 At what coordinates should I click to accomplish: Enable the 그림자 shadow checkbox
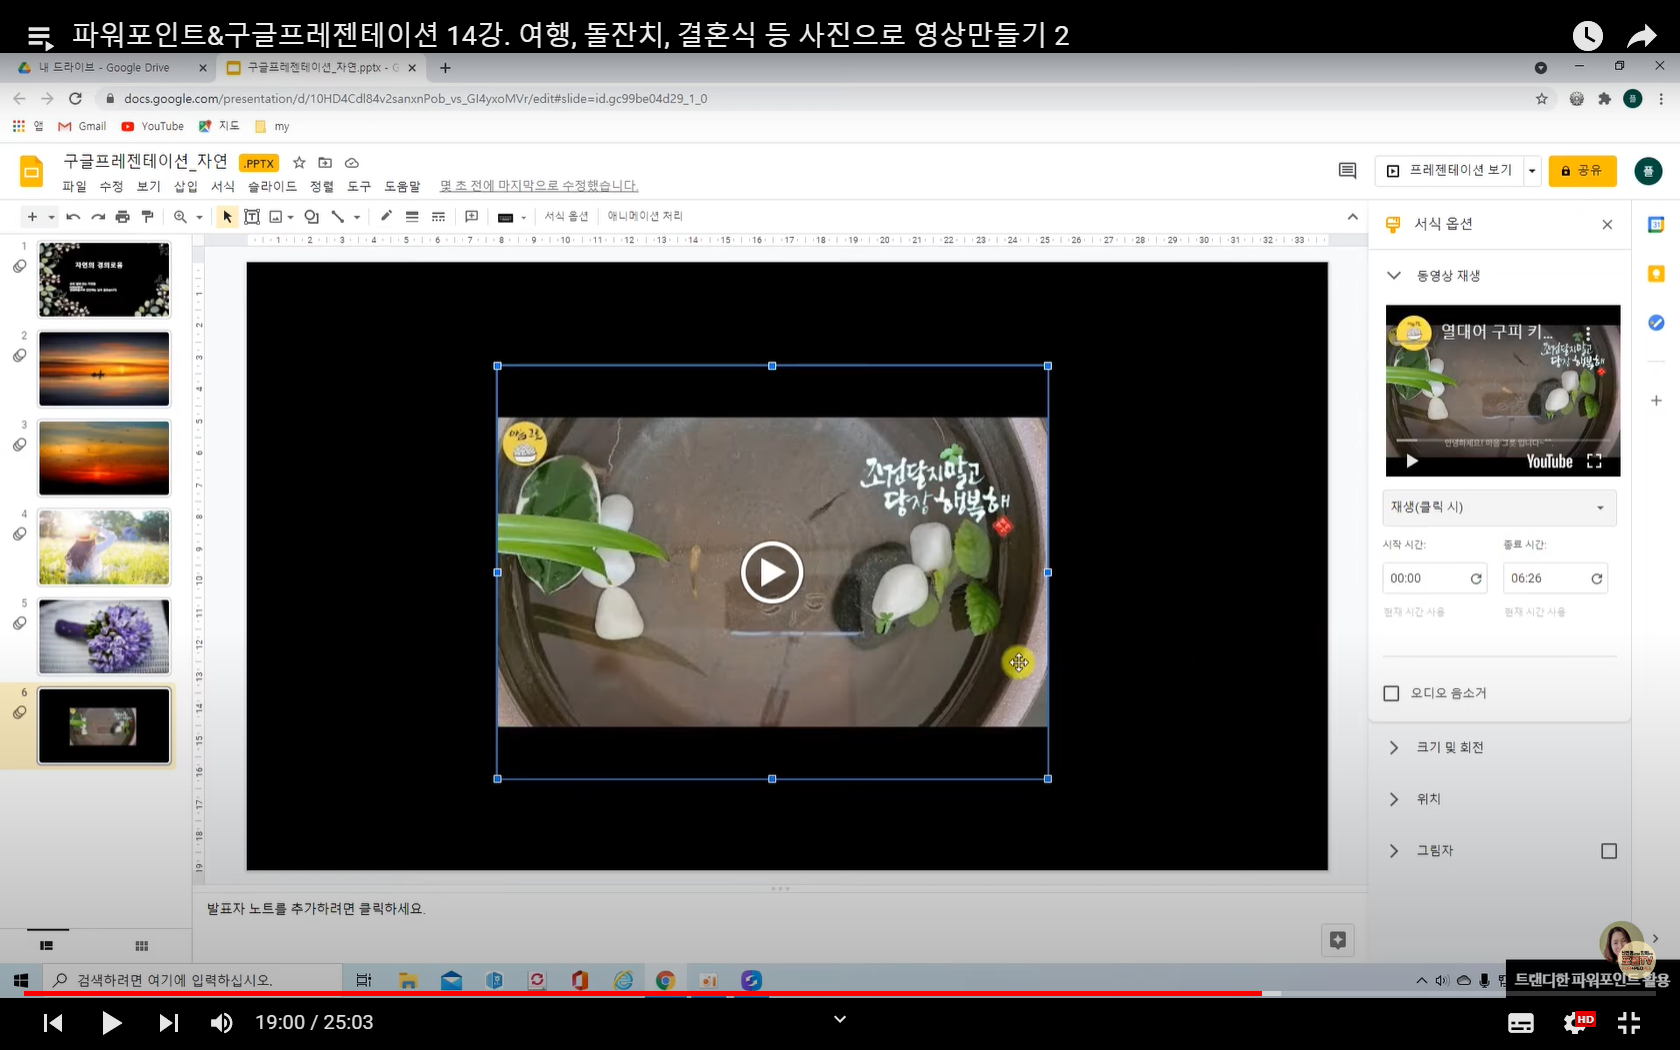1609,851
